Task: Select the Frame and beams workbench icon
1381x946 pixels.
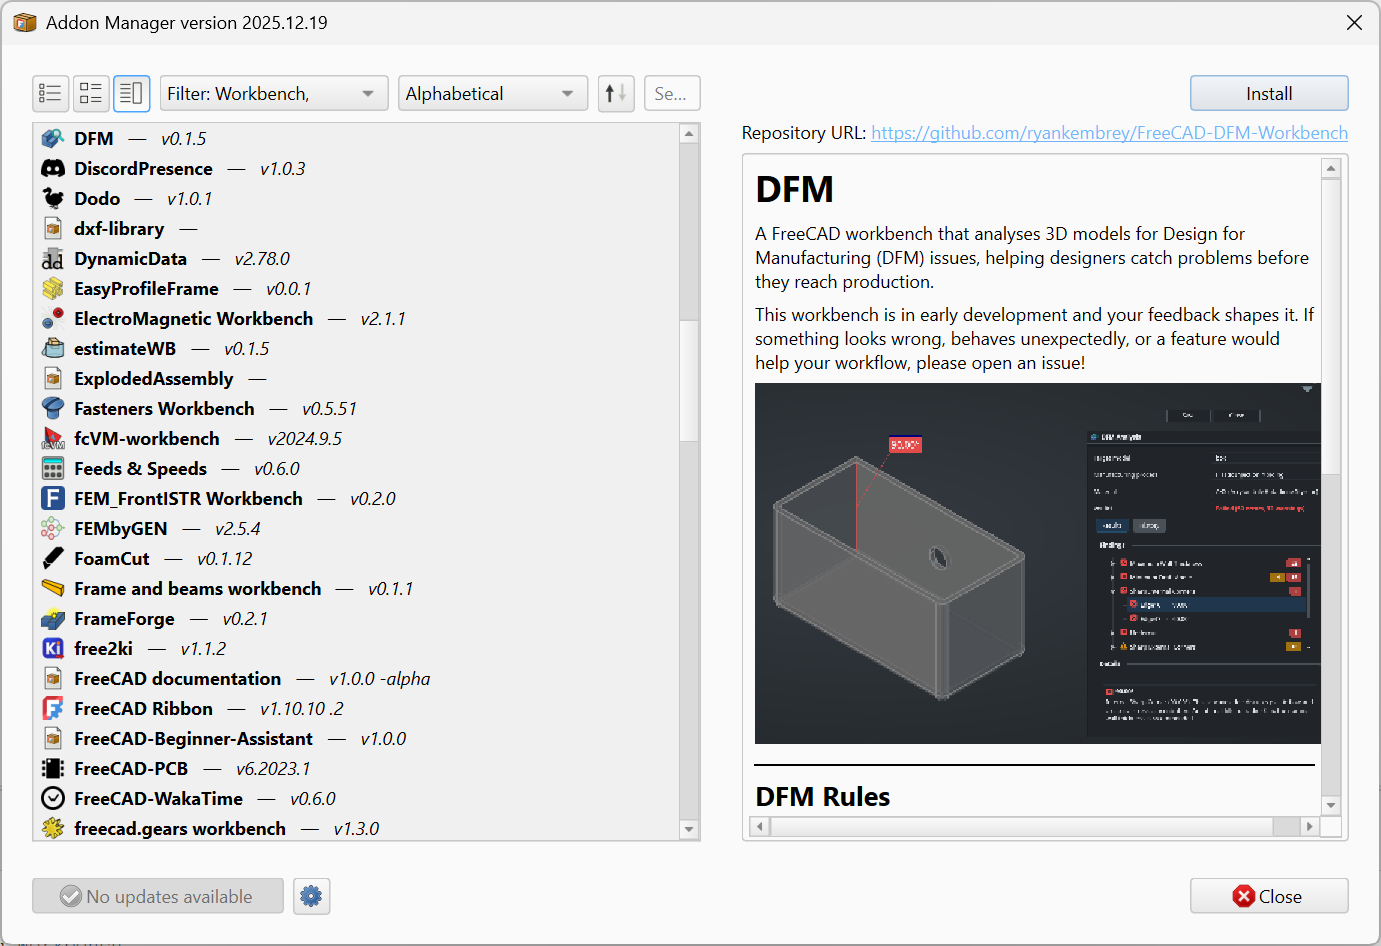Action: [x=53, y=588]
